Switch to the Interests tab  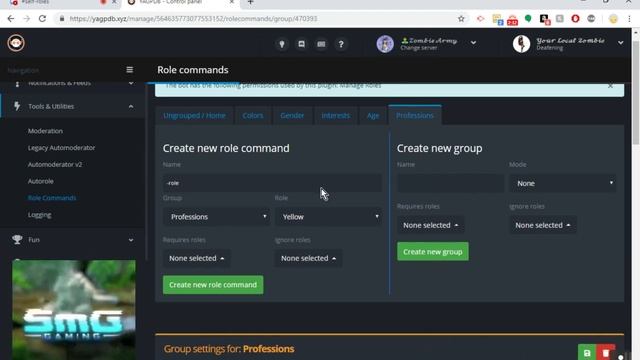336,116
